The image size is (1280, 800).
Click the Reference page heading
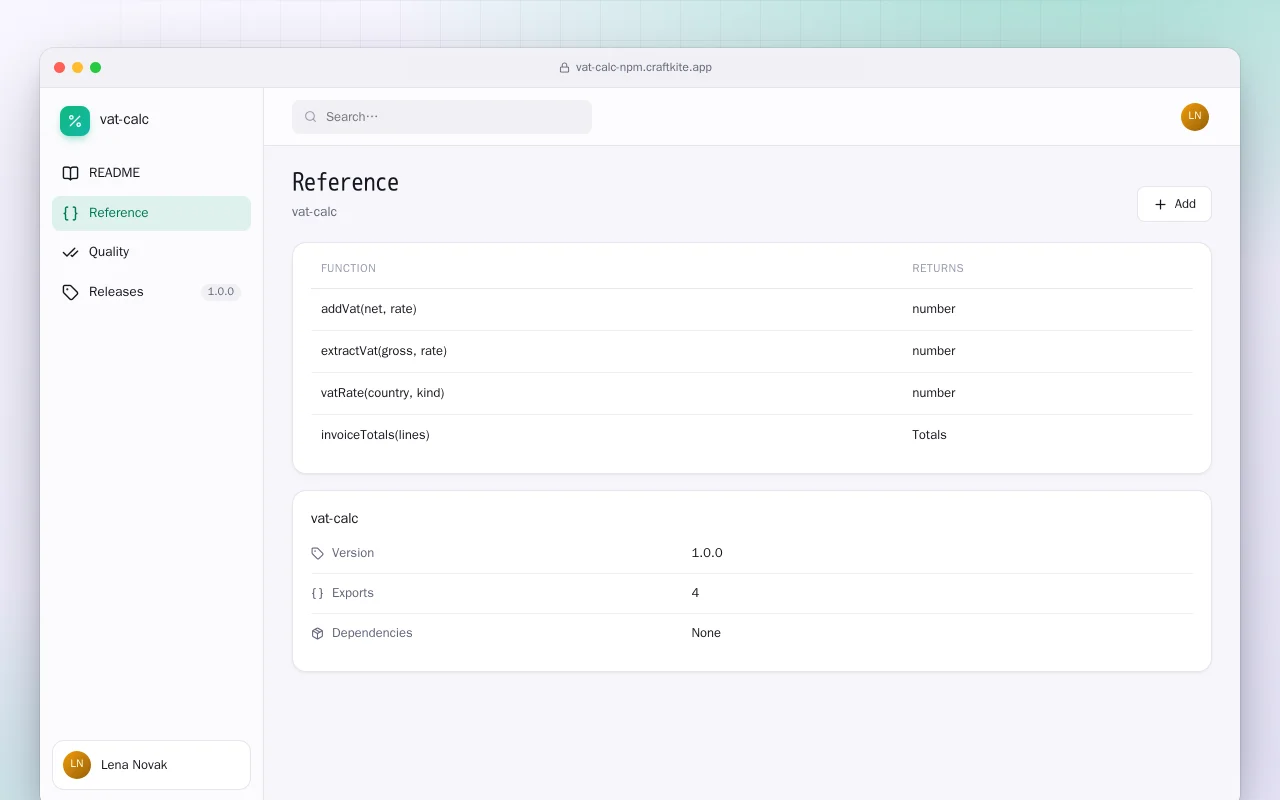click(x=345, y=182)
